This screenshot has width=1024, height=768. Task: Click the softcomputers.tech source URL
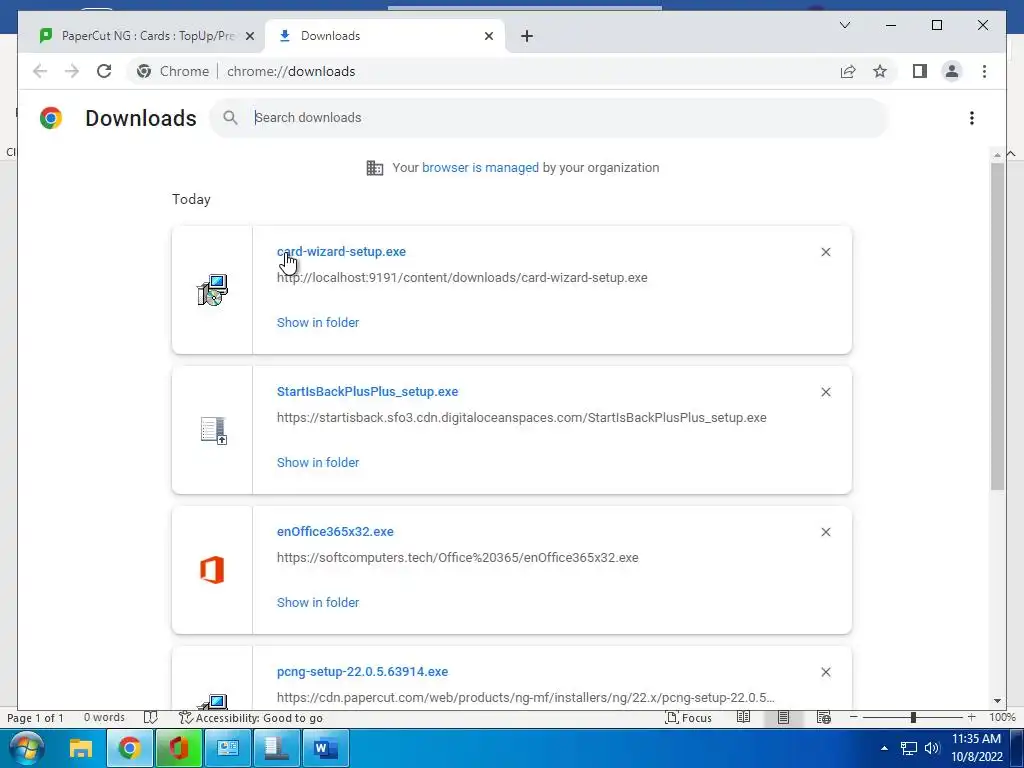[457, 558]
